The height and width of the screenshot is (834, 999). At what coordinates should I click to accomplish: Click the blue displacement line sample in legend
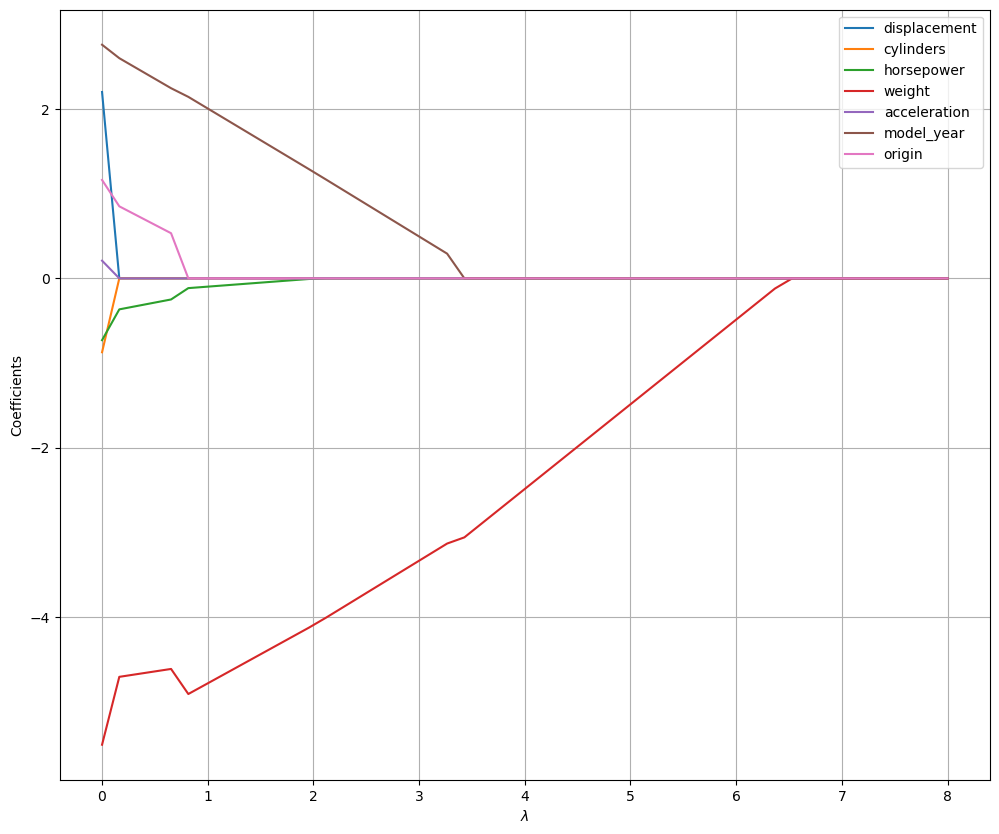point(859,28)
